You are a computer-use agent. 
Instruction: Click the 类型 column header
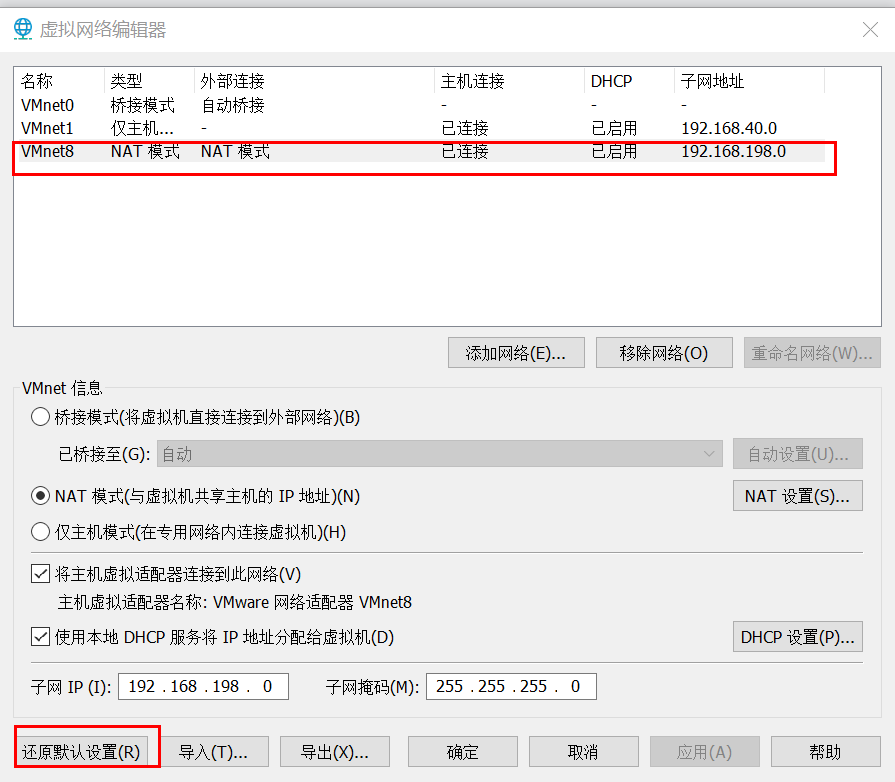click(150, 81)
